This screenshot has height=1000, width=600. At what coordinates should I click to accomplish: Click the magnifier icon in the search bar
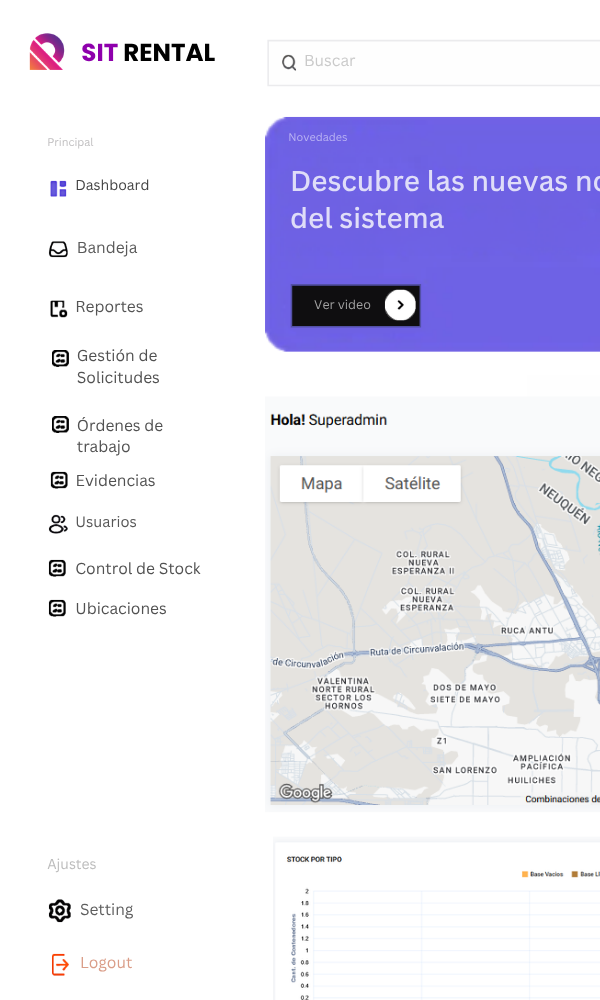click(x=288, y=62)
